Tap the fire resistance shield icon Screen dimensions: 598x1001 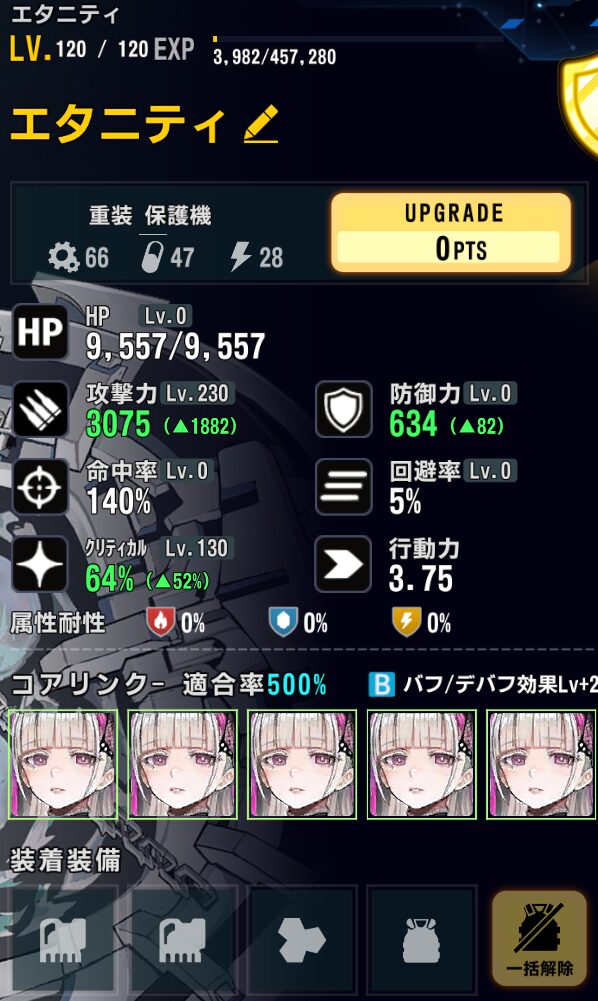[x=160, y=622]
